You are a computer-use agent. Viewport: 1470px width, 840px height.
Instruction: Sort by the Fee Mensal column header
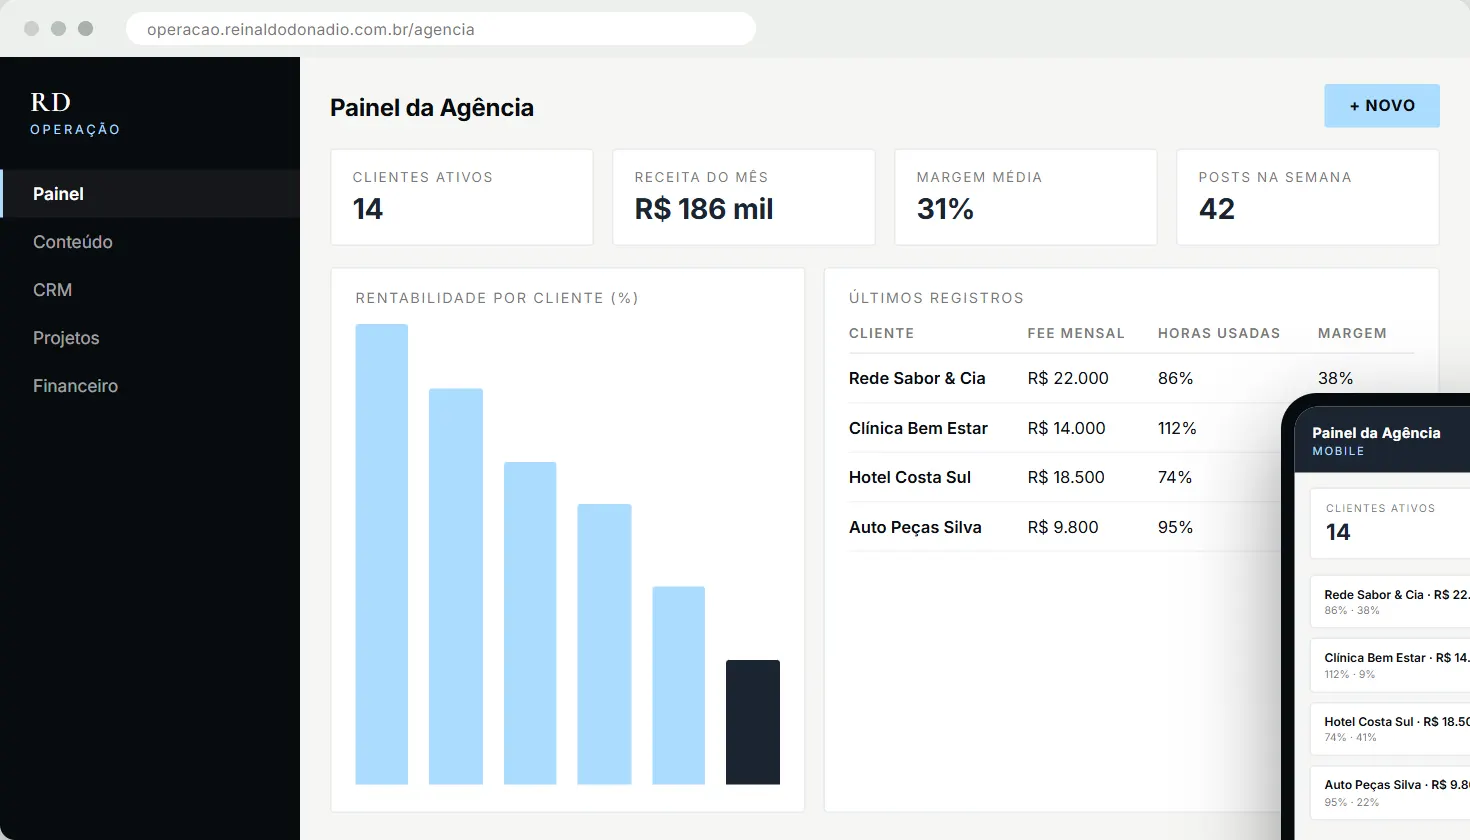1076,333
